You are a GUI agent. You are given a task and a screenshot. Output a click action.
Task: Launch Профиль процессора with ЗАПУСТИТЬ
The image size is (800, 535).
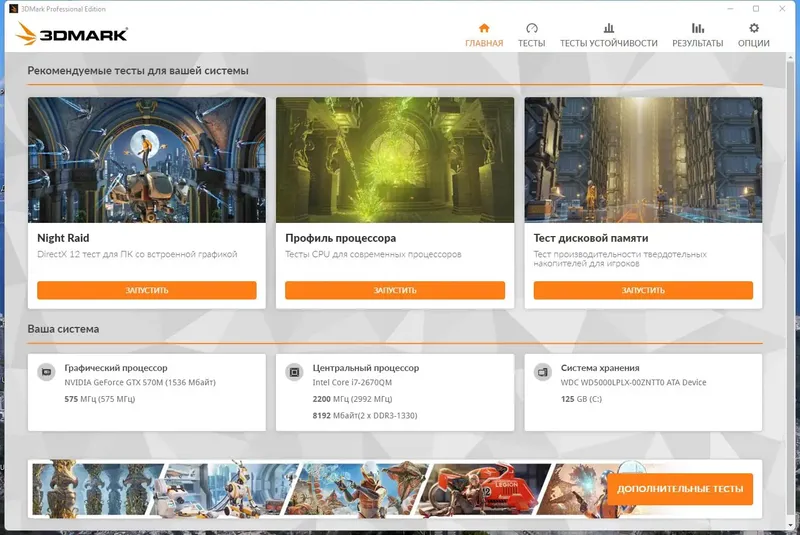(x=395, y=290)
